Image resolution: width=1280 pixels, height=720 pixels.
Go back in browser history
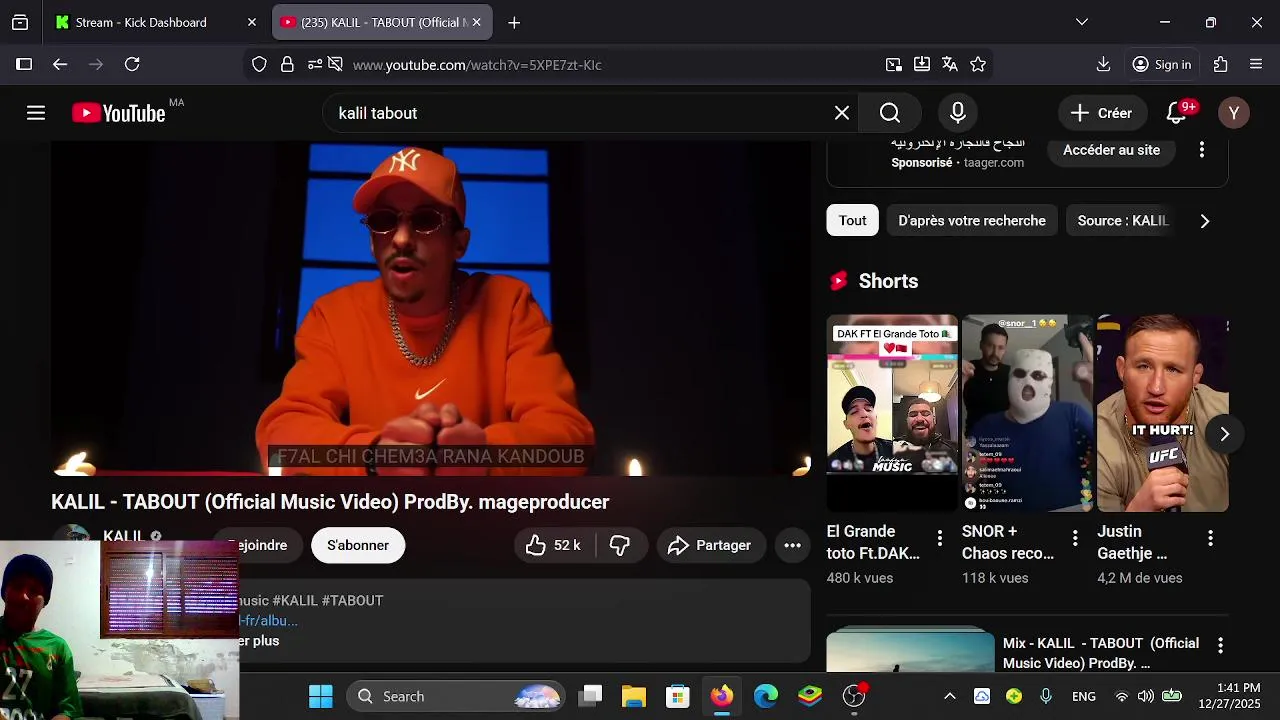(x=60, y=64)
